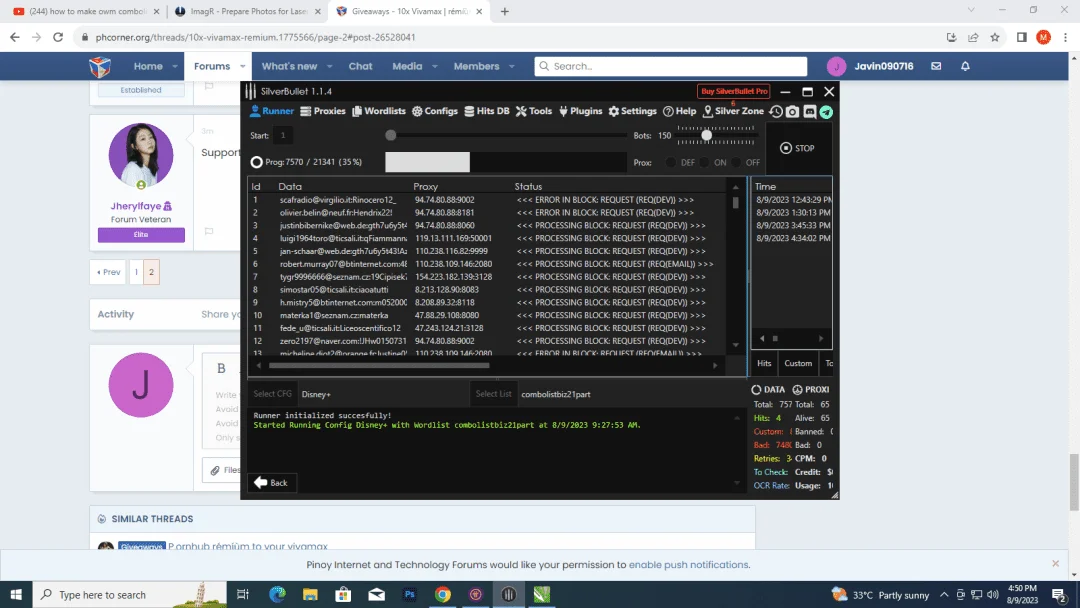Viewport: 1080px width, 608px height.
Task: Open File Explorer from the taskbar
Action: click(x=310, y=594)
